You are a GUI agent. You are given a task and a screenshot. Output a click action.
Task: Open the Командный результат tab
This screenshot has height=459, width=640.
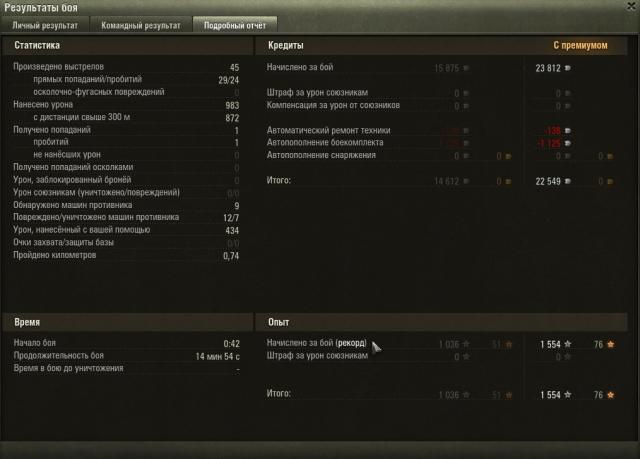coord(141,25)
